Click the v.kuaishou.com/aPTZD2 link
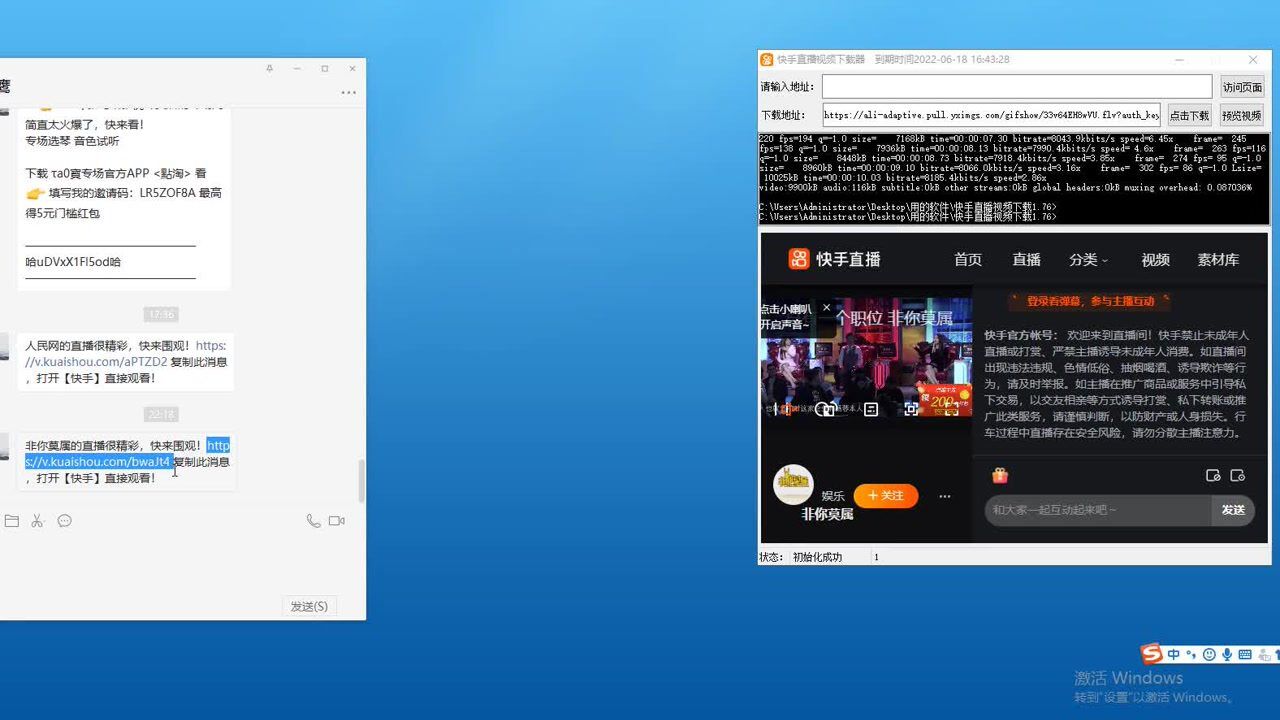1280x720 pixels. tap(128, 354)
